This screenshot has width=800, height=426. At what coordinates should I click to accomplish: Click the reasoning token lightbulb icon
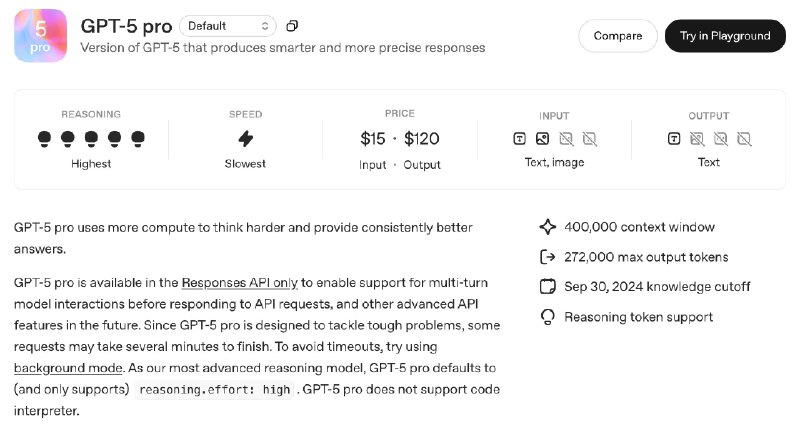[547, 317]
